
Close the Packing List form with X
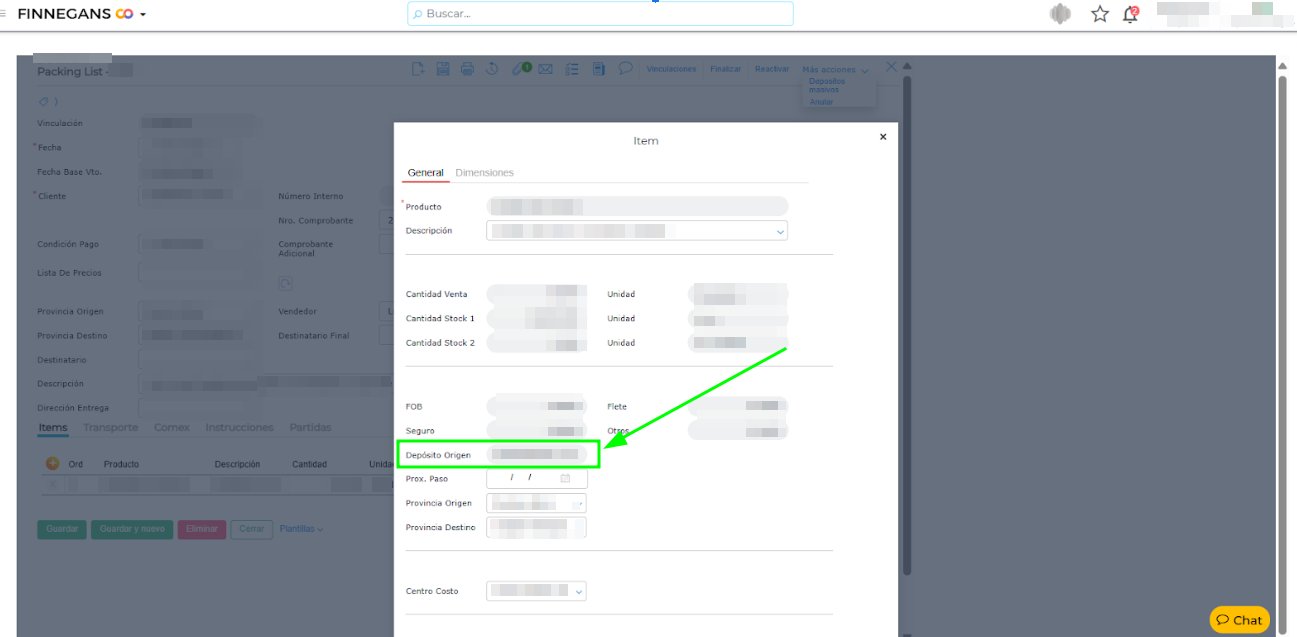[x=891, y=67]
